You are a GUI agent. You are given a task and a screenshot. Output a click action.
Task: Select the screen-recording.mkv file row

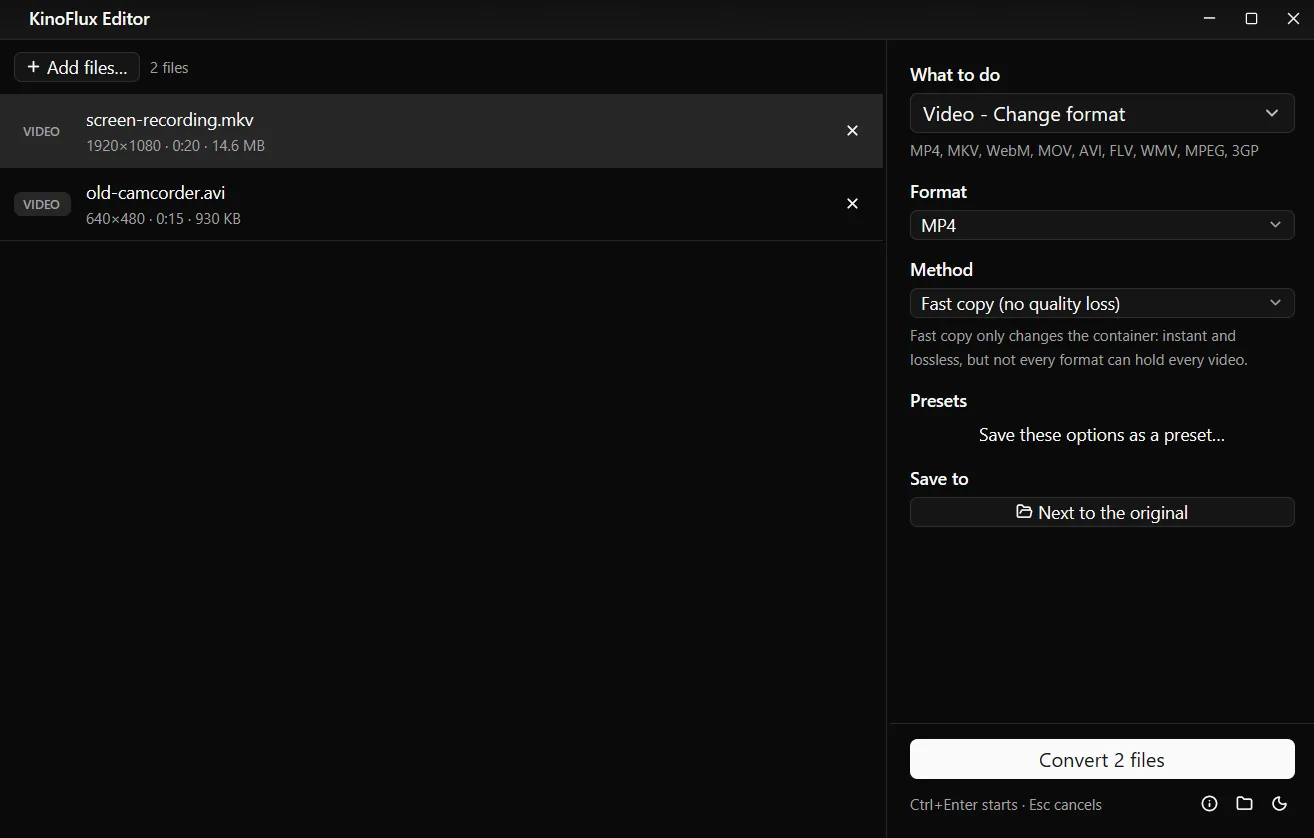[x=441, y=131]
